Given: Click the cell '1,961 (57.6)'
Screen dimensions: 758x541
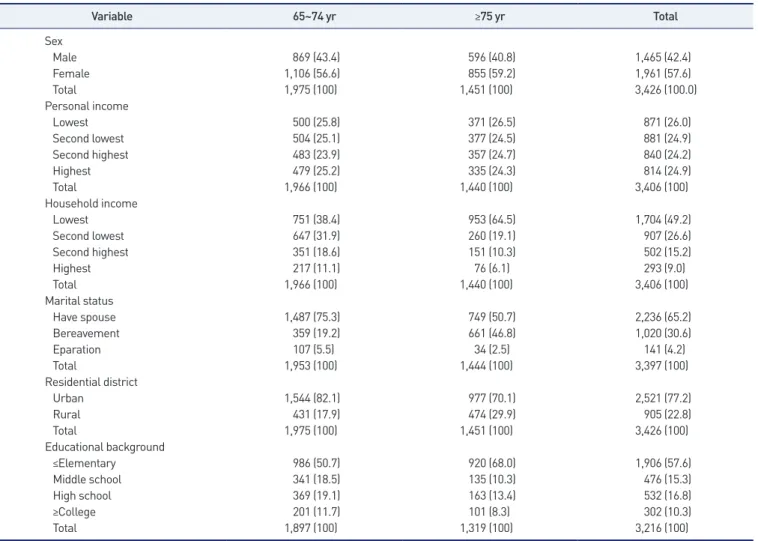Looking at the screenshot, I should coord(663,73).
